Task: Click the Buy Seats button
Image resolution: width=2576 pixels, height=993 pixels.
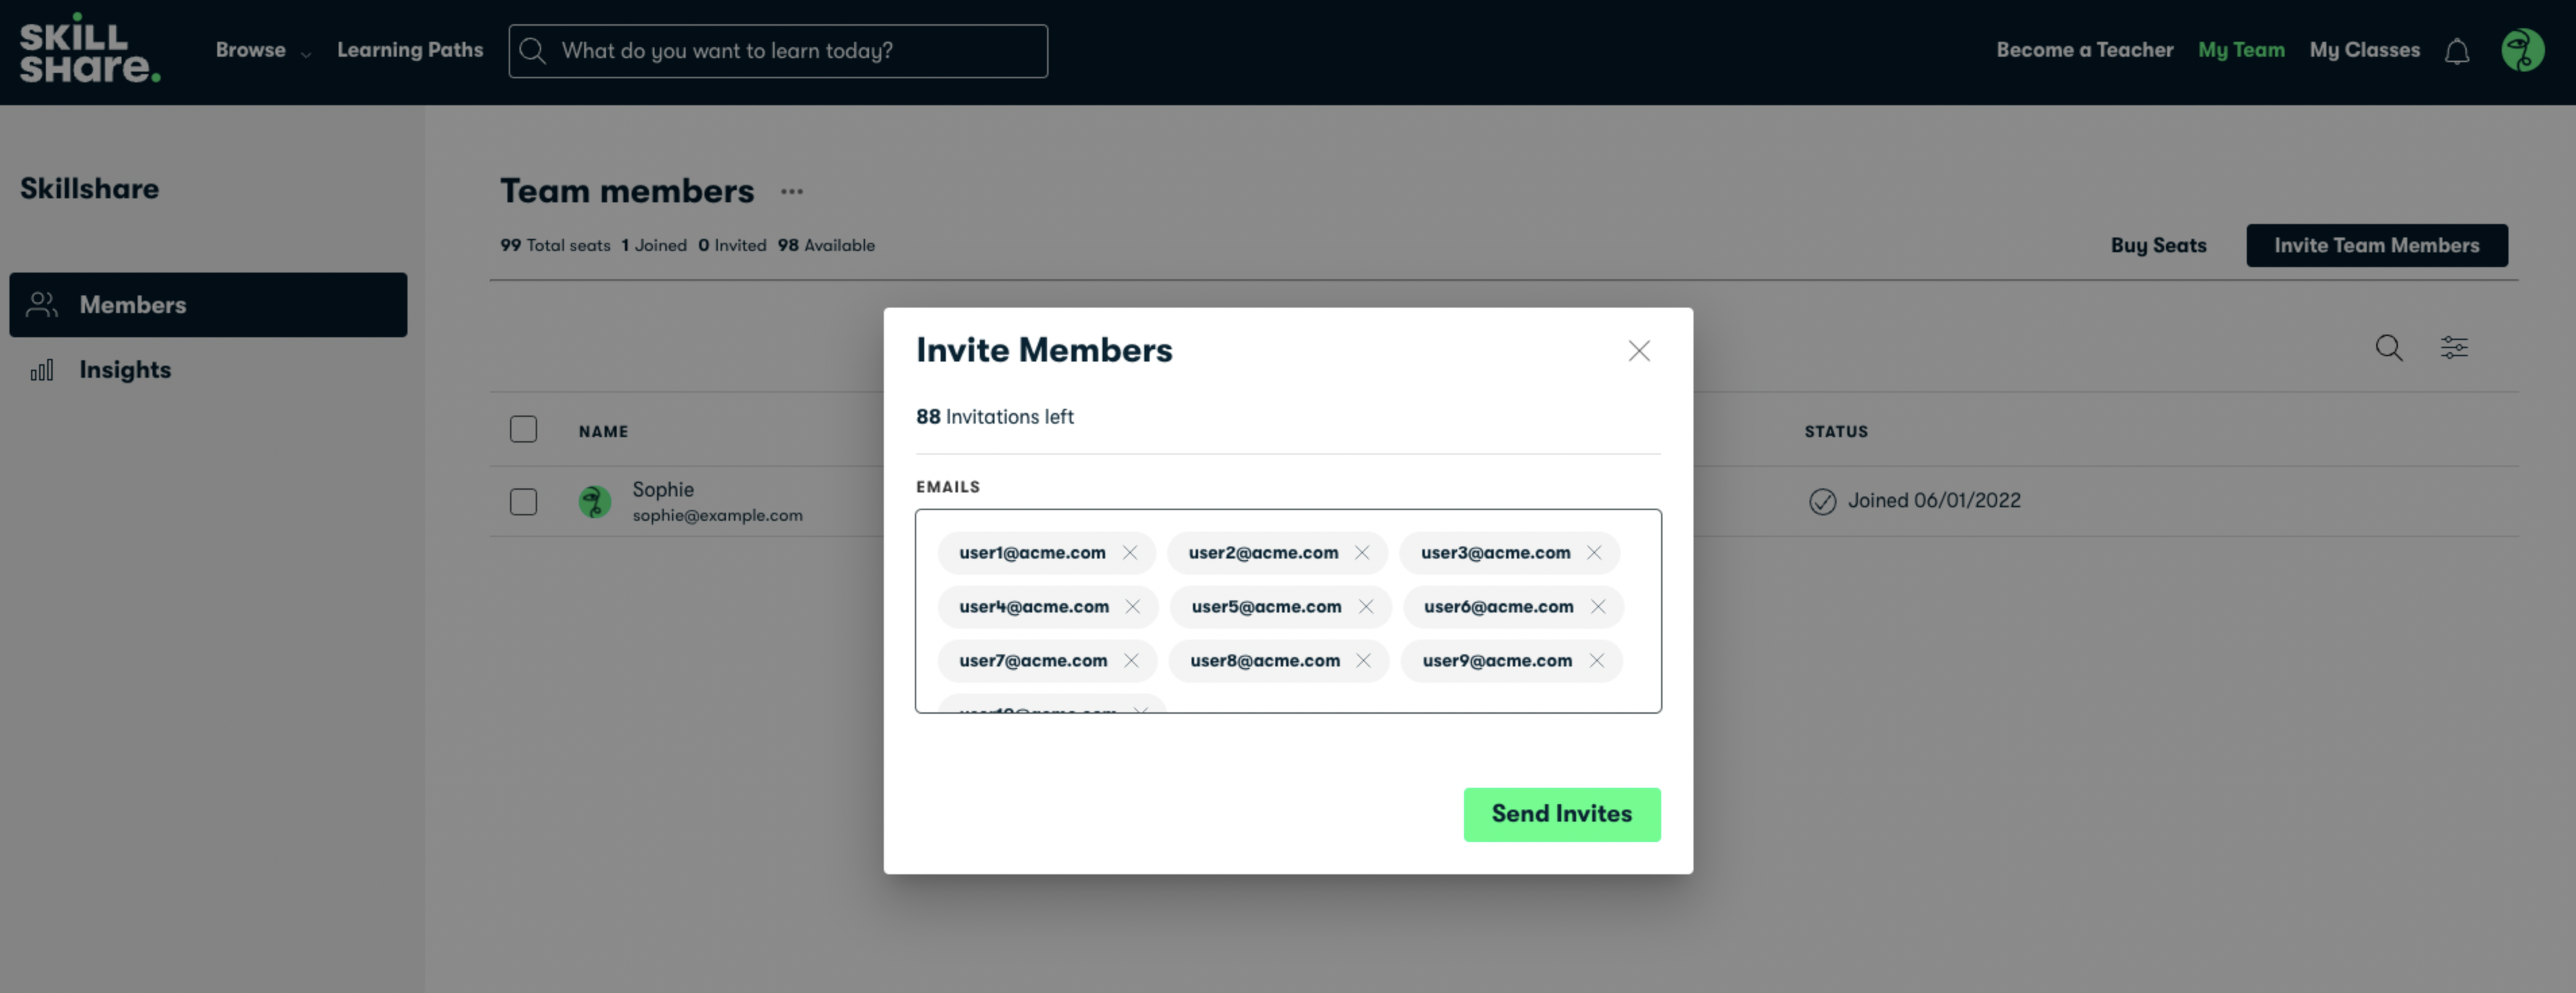Action: pyautogui.click(x=2158, y=245)
